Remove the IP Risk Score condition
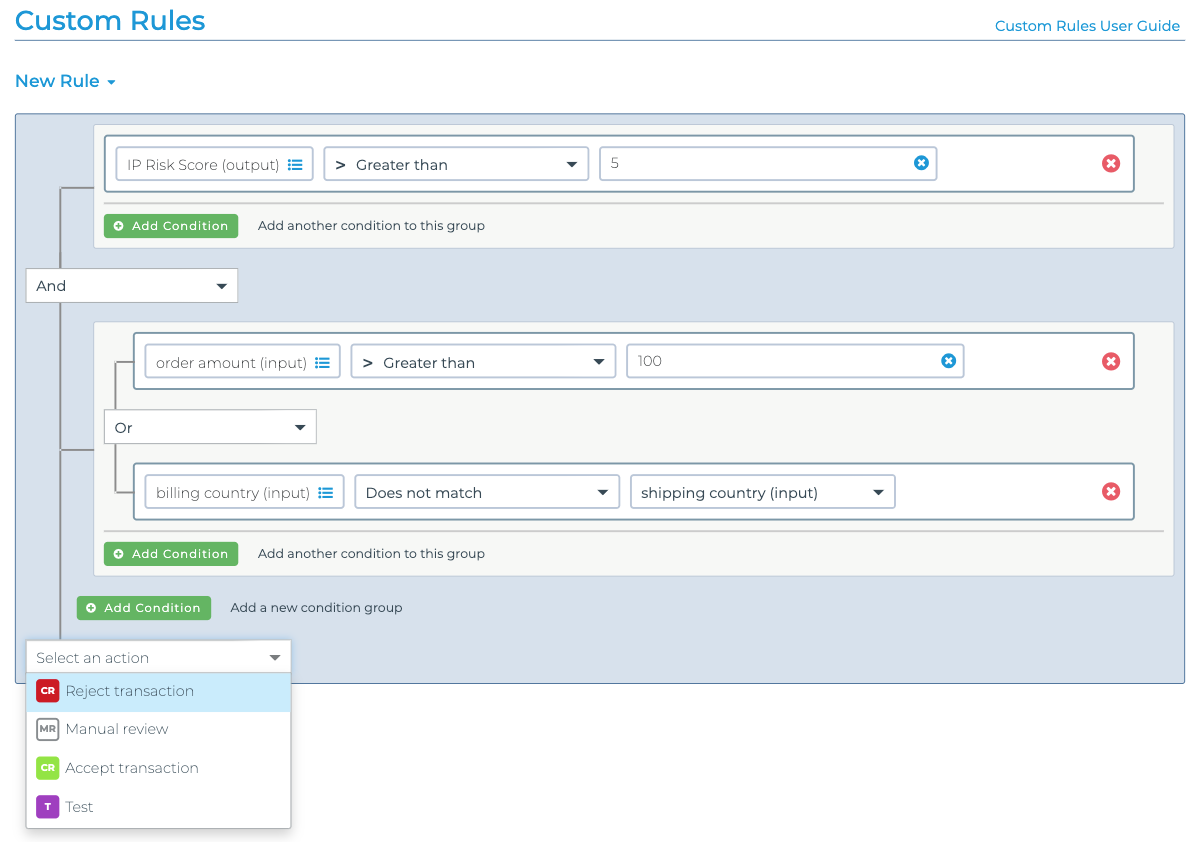Image resolution: width=1202 pixels, height=842 pixels. coord(1111,163)
